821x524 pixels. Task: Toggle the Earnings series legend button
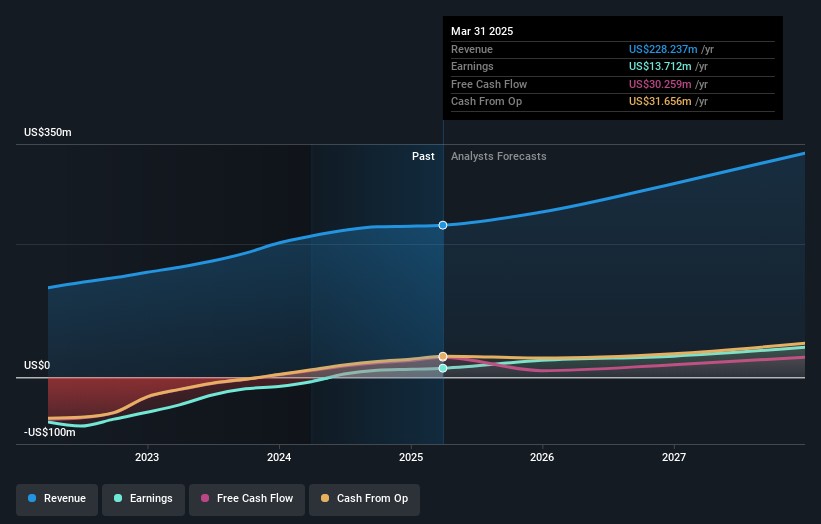tap(143, 498)
